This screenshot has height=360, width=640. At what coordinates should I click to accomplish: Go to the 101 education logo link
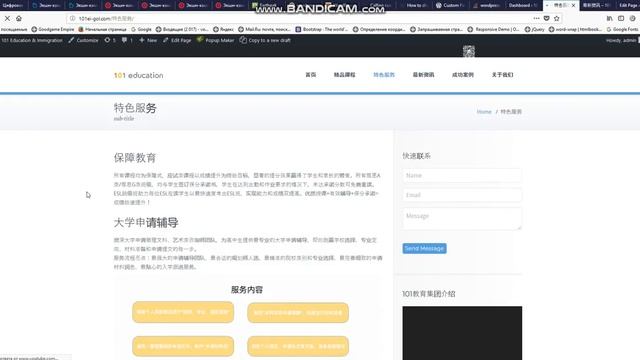tap(138, 75)
